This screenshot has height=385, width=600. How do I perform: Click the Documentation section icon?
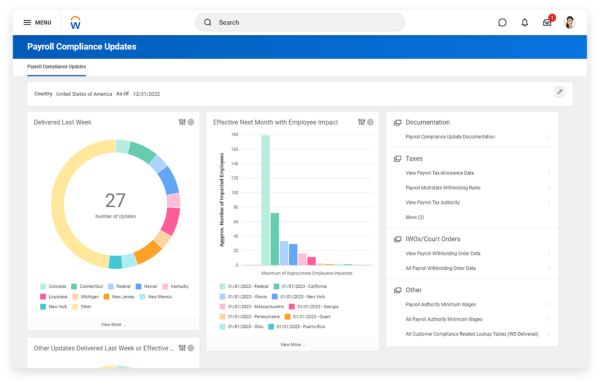point(398,122)
